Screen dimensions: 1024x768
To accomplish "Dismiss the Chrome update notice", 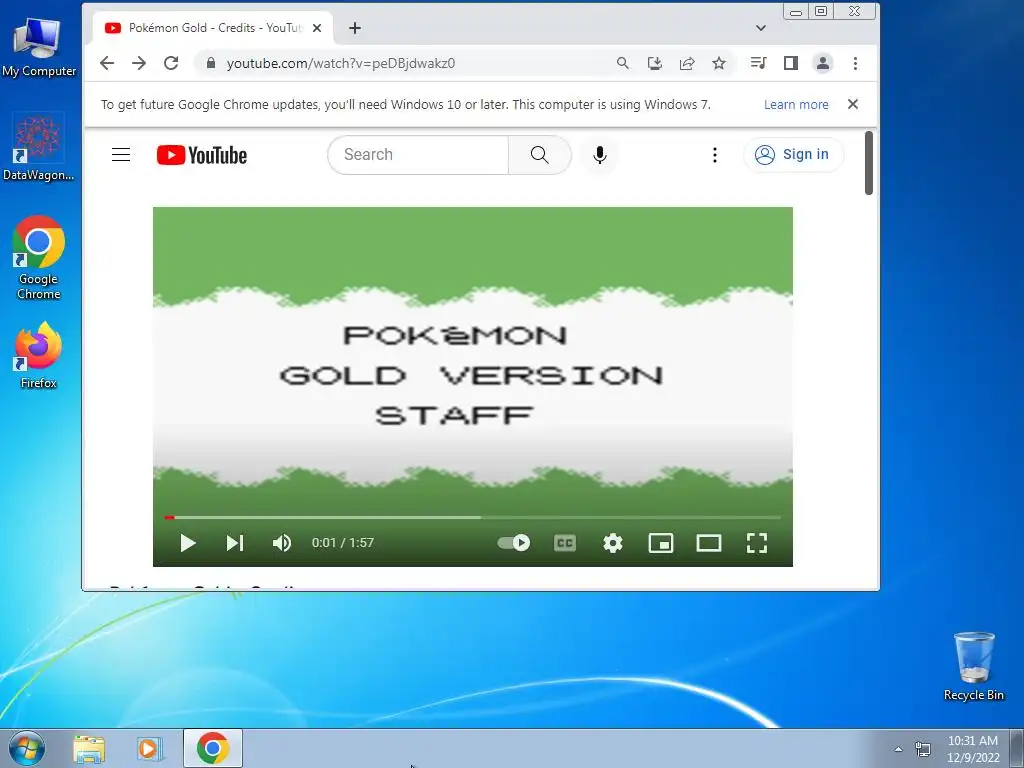I will pyautogui.click(x=853, y=104).
